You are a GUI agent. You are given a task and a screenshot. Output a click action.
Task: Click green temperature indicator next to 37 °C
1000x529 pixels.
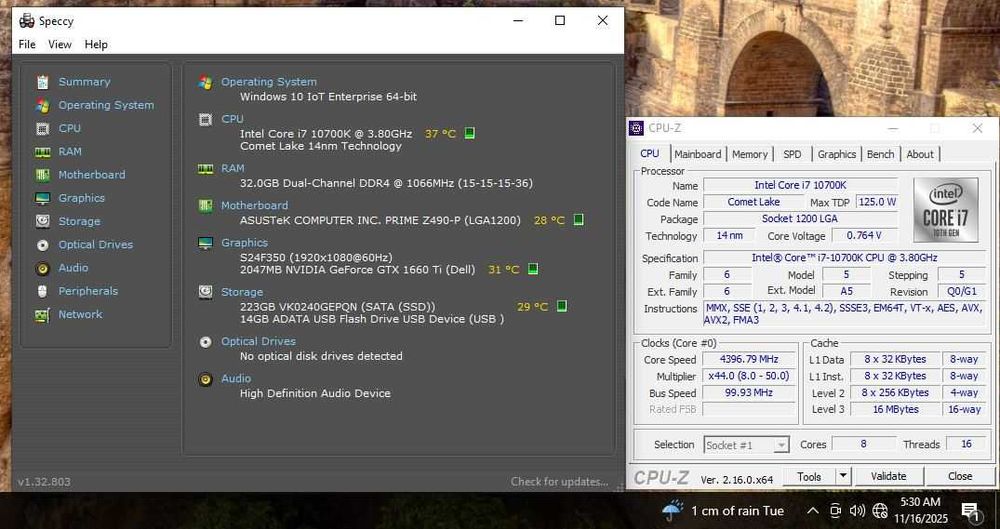click(469, 133)
